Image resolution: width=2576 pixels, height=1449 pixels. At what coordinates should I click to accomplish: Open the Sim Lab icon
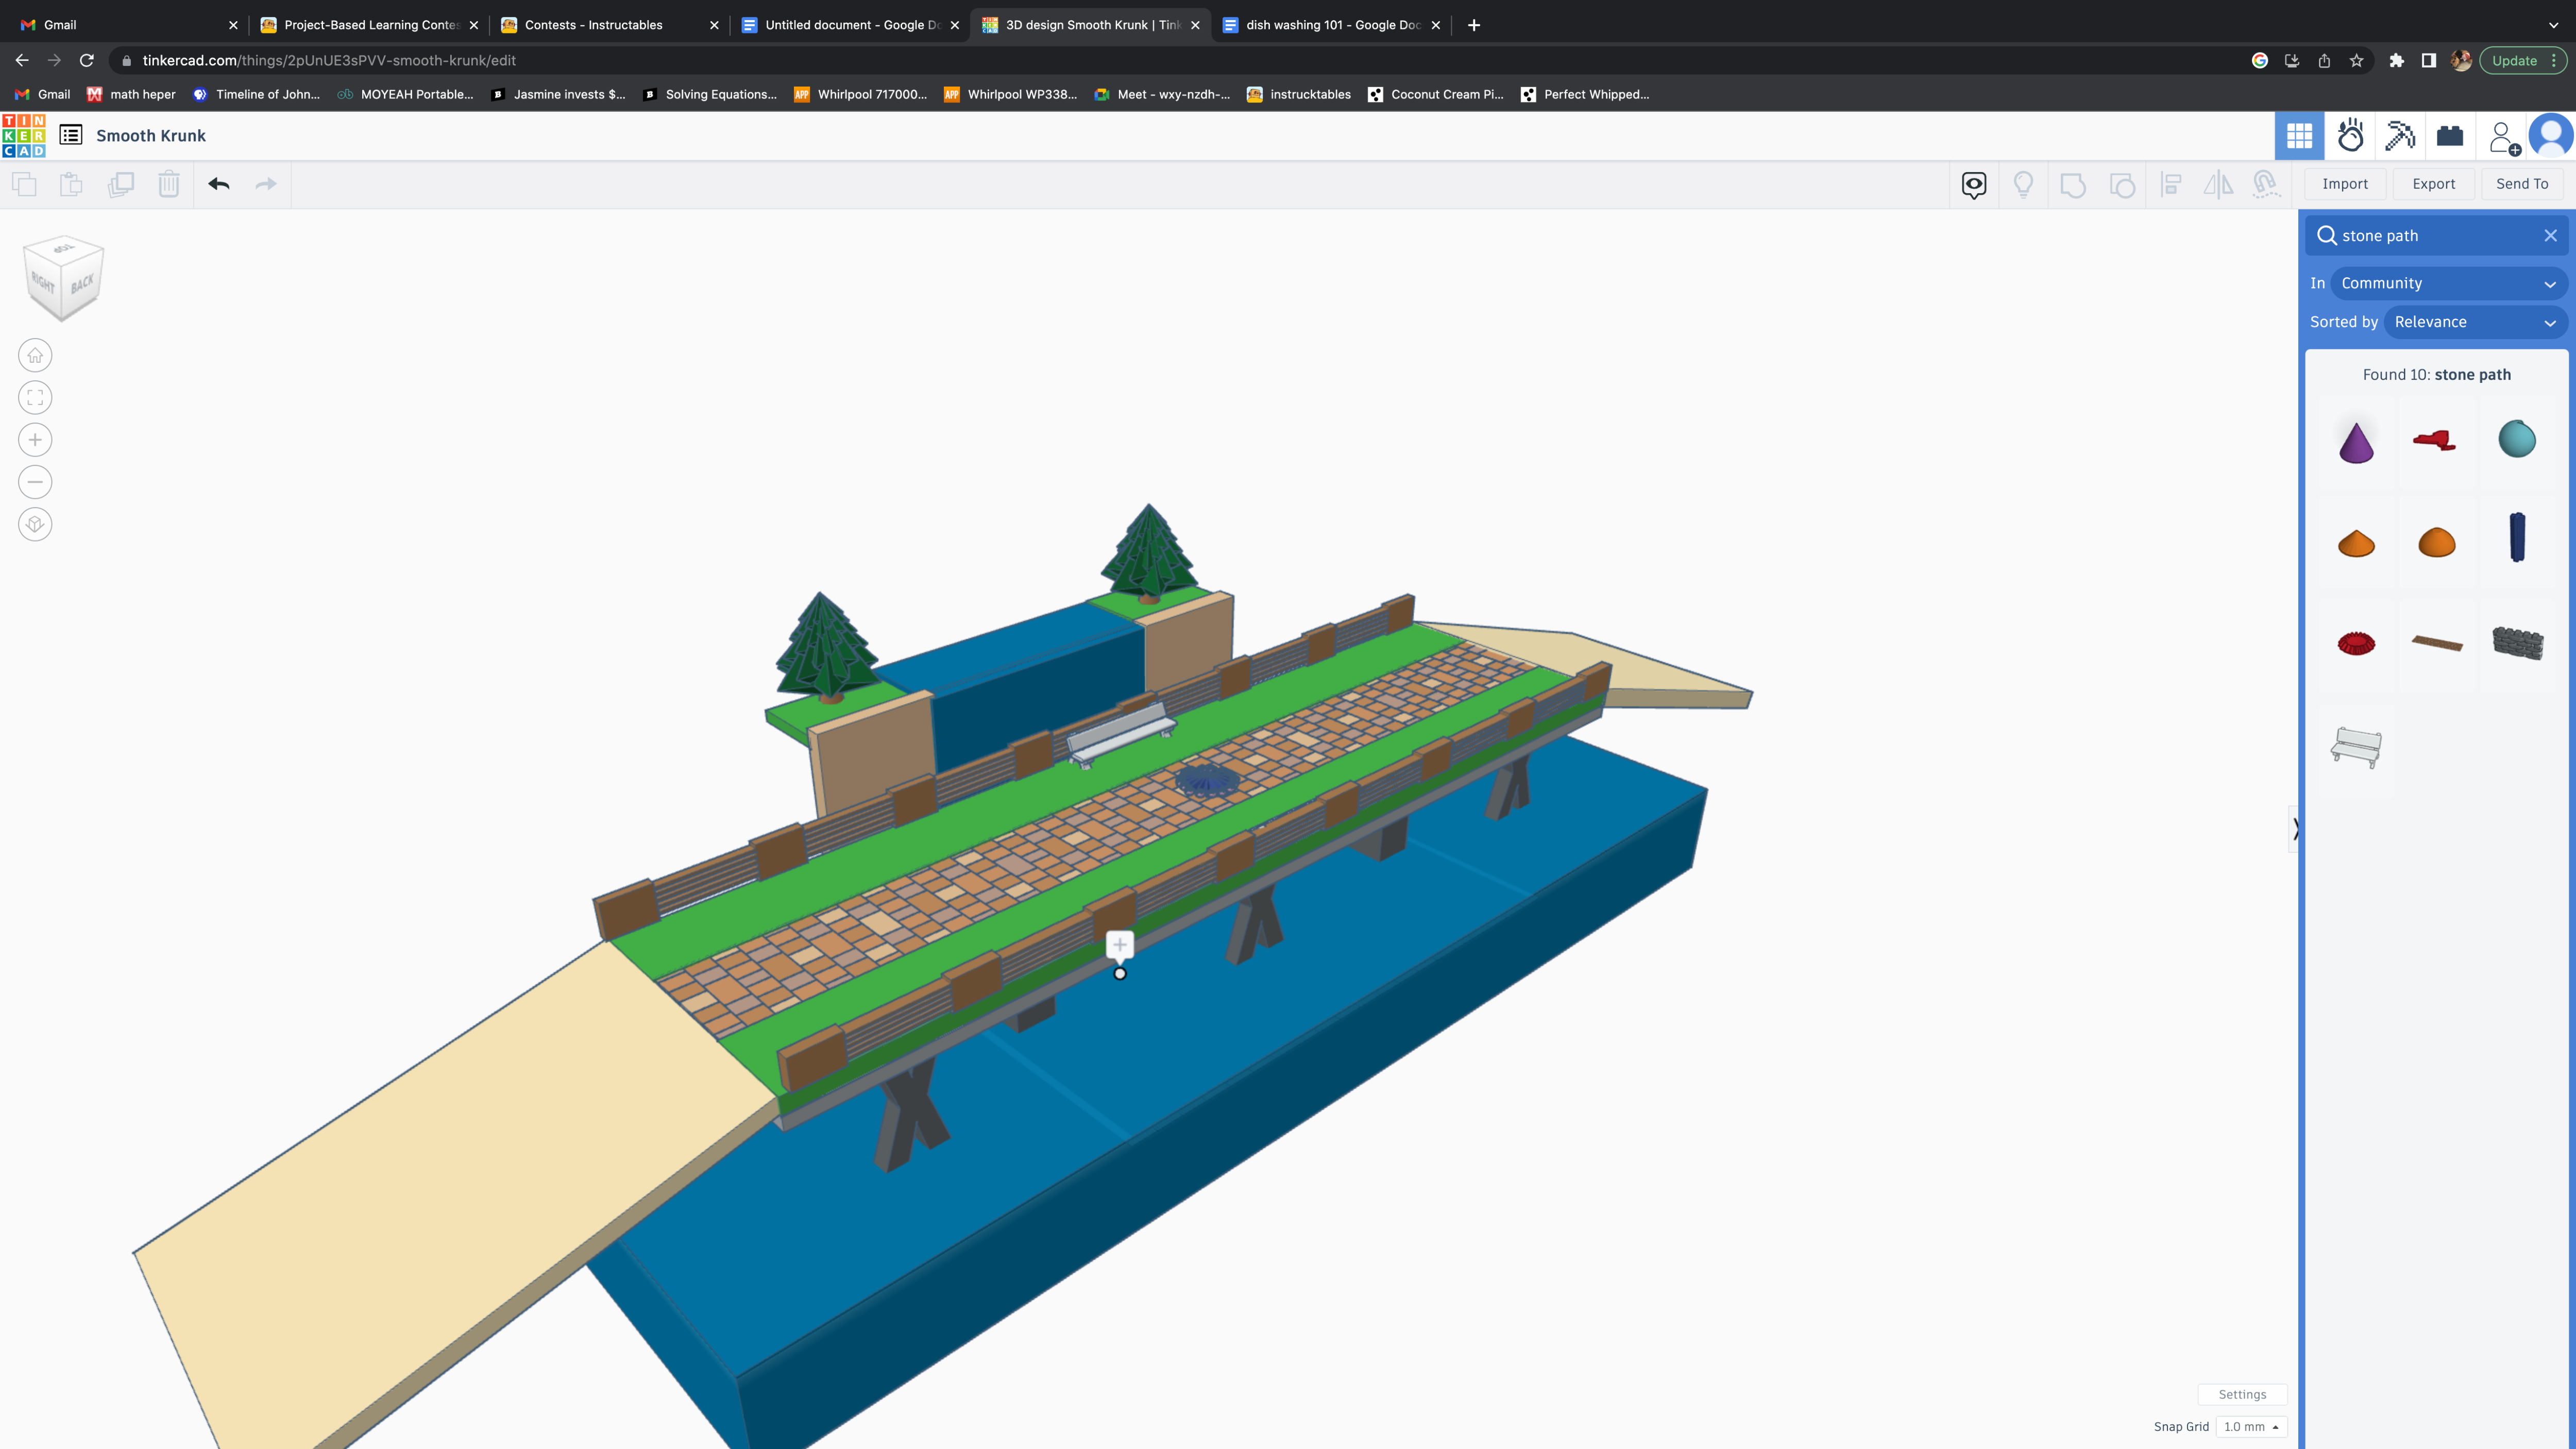(x=2350, y=136)
